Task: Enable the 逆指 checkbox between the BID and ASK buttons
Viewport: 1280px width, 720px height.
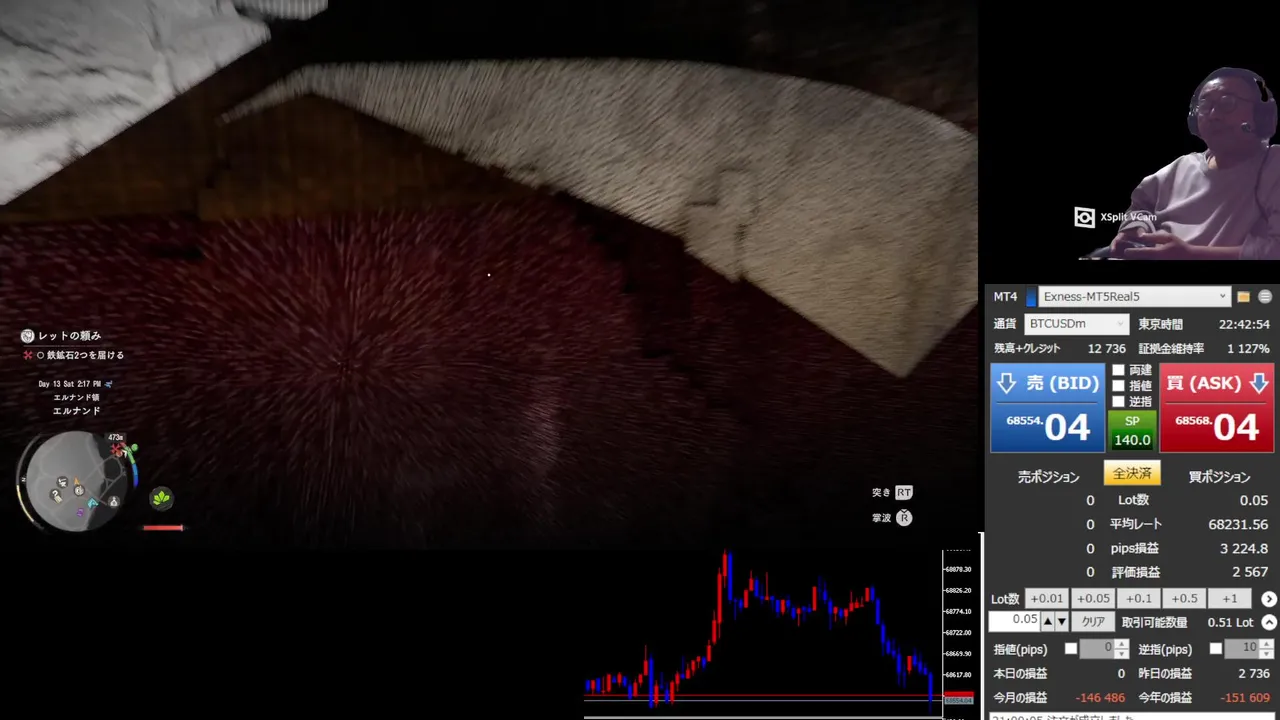Action: click(x=1119, y=401)
